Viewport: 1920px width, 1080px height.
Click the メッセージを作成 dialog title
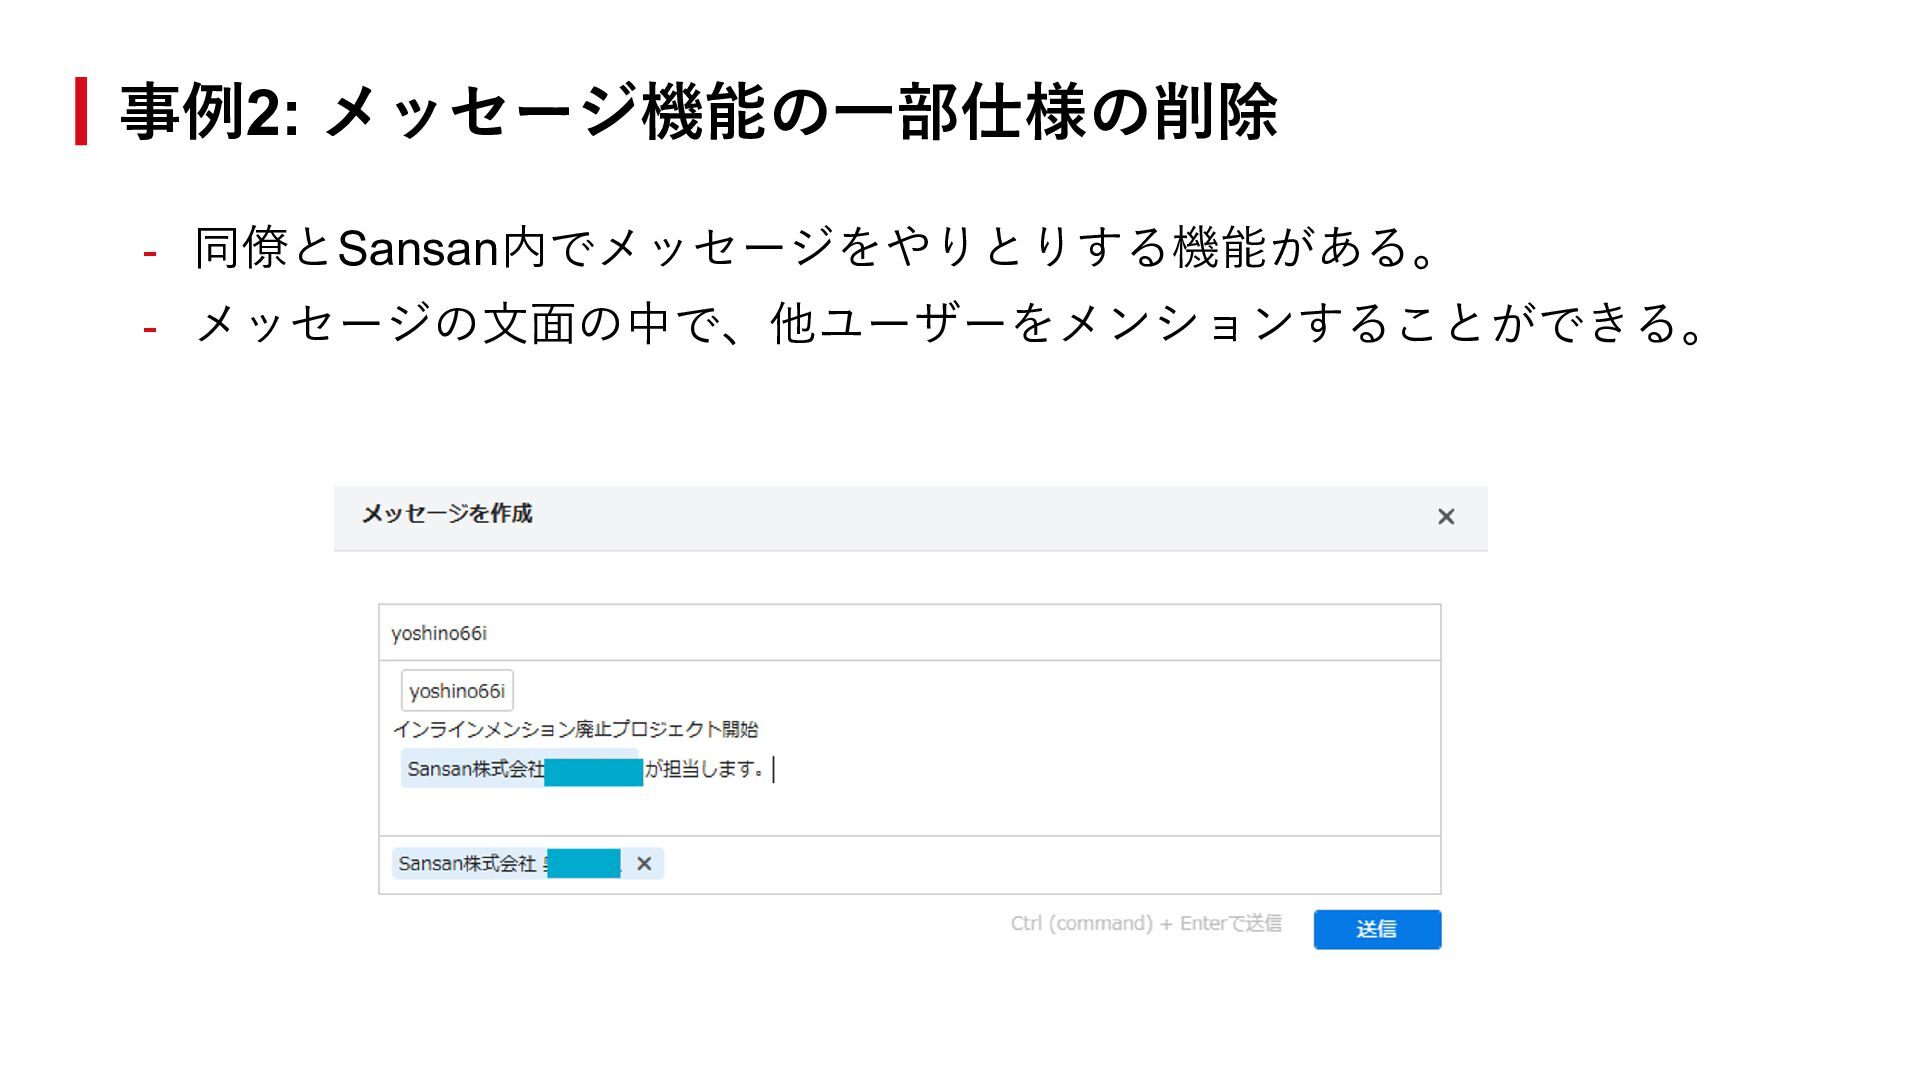click(x=446, y=514)
